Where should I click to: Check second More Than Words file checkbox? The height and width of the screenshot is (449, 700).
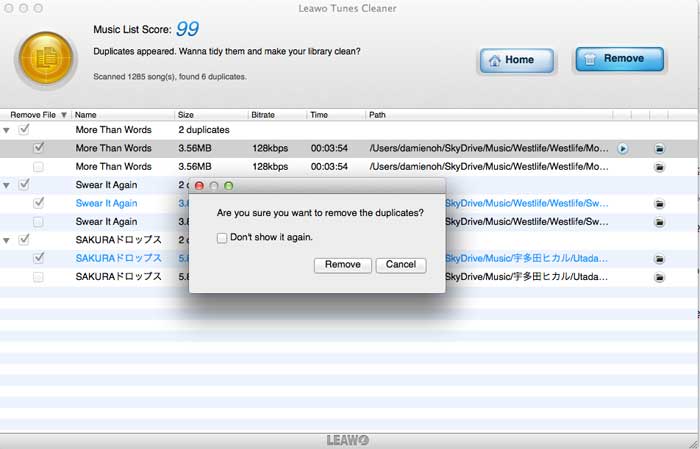pyautogui.click(x=38, y=167)
